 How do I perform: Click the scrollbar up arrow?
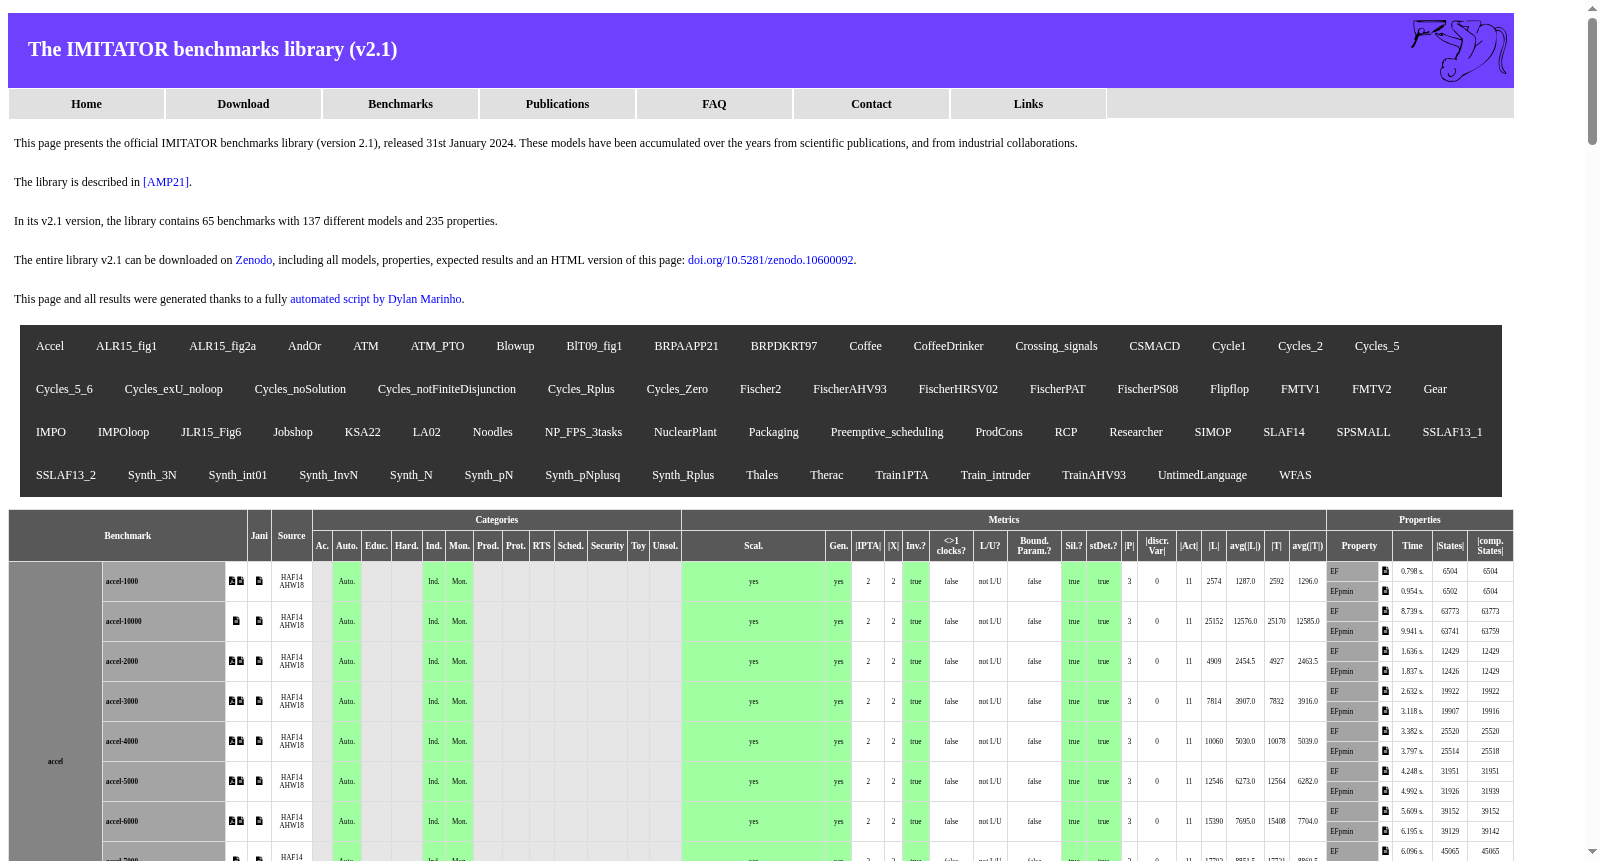pos(1592,8)
